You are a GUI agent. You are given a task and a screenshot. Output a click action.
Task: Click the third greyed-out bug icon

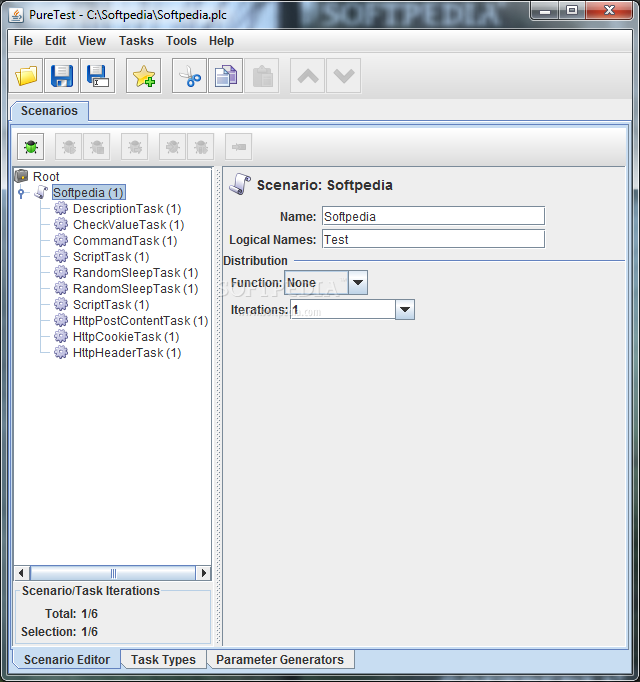click(x=134, y=147)
